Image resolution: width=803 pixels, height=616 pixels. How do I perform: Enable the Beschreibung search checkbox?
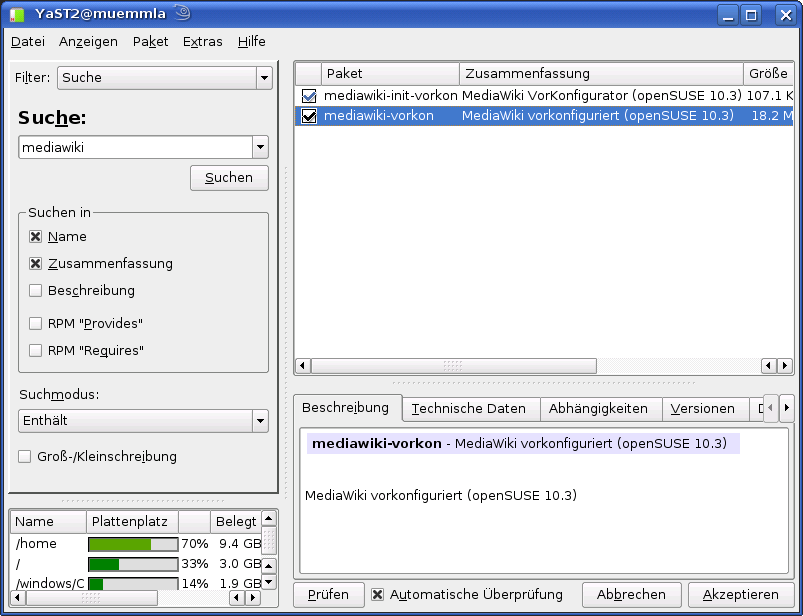(35, 291)
